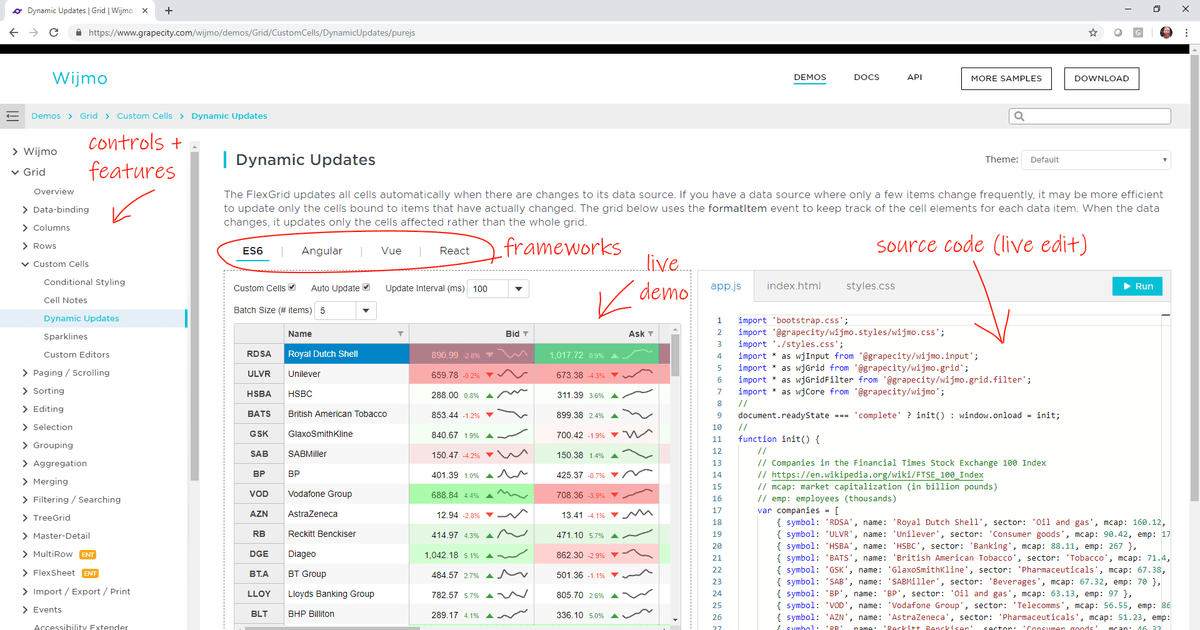Viewport: 1200px width, 630px height.
Task: Expand the Data-binding tree section
Action: point(25,210)
